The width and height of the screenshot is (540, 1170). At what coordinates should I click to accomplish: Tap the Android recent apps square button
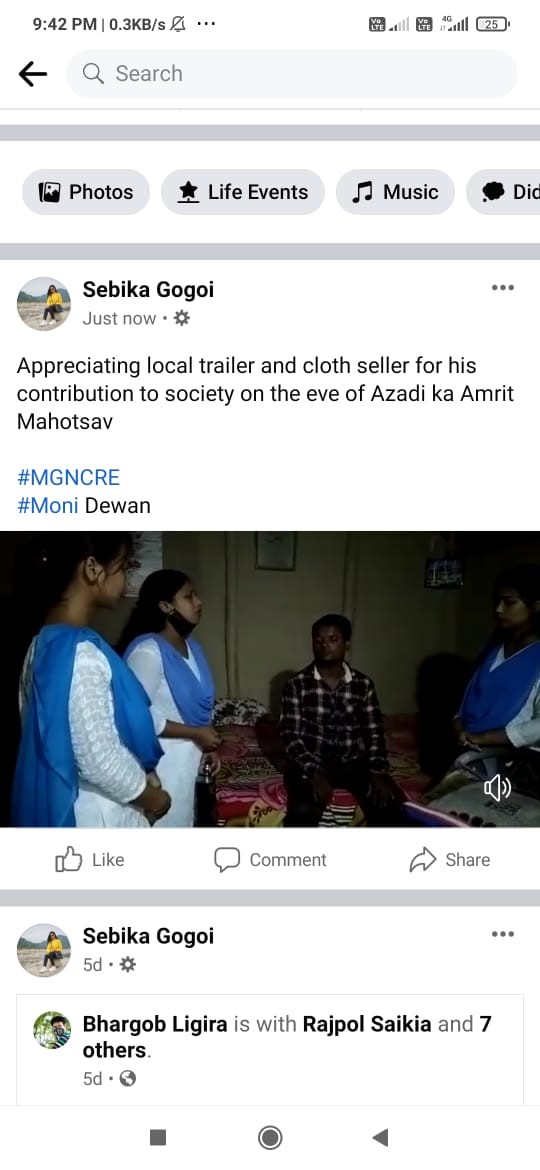[158, 1137]
